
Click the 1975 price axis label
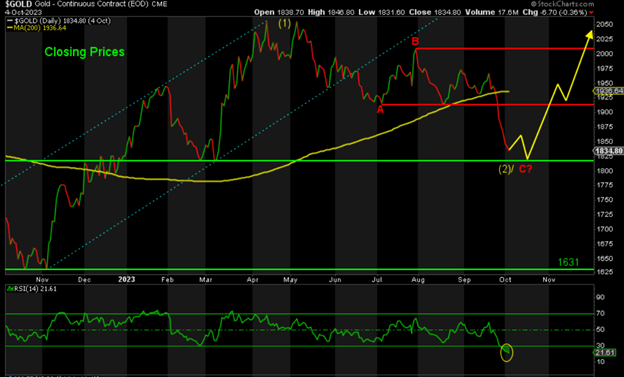(604, 68)
